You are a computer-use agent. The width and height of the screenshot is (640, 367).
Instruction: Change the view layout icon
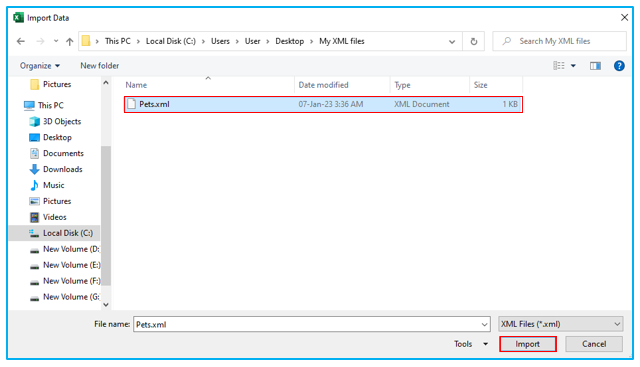click(559, 66)
